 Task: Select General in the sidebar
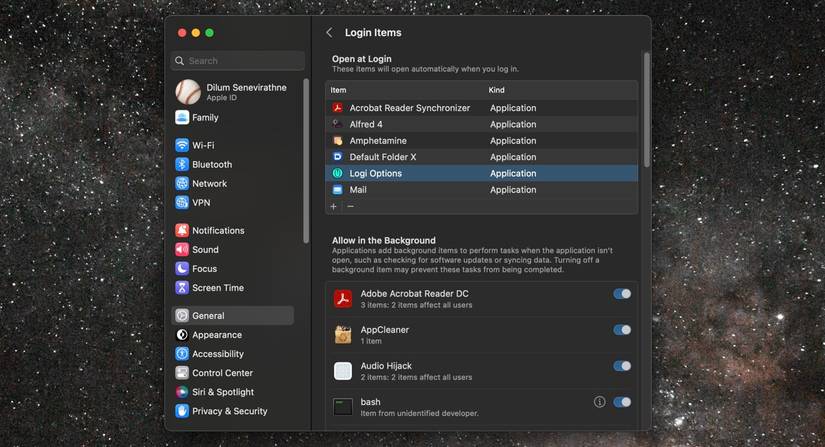tap(208, 316)
